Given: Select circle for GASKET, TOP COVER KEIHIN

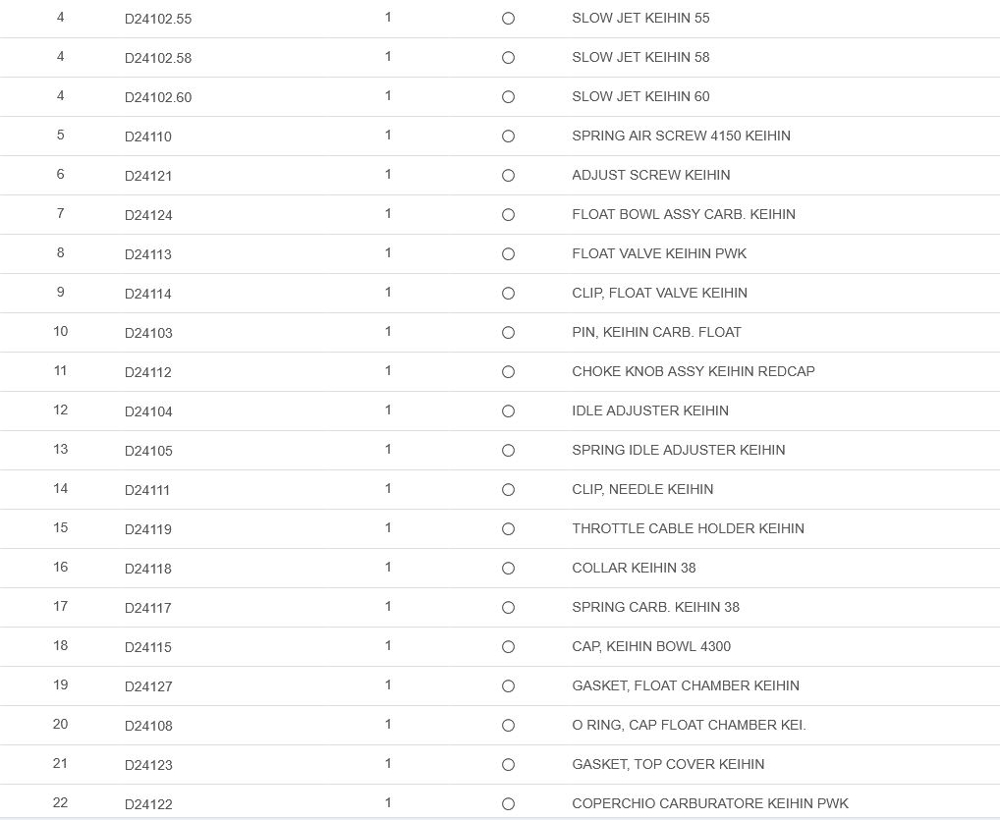Looking at the screenshot, I should click(508, 765).
